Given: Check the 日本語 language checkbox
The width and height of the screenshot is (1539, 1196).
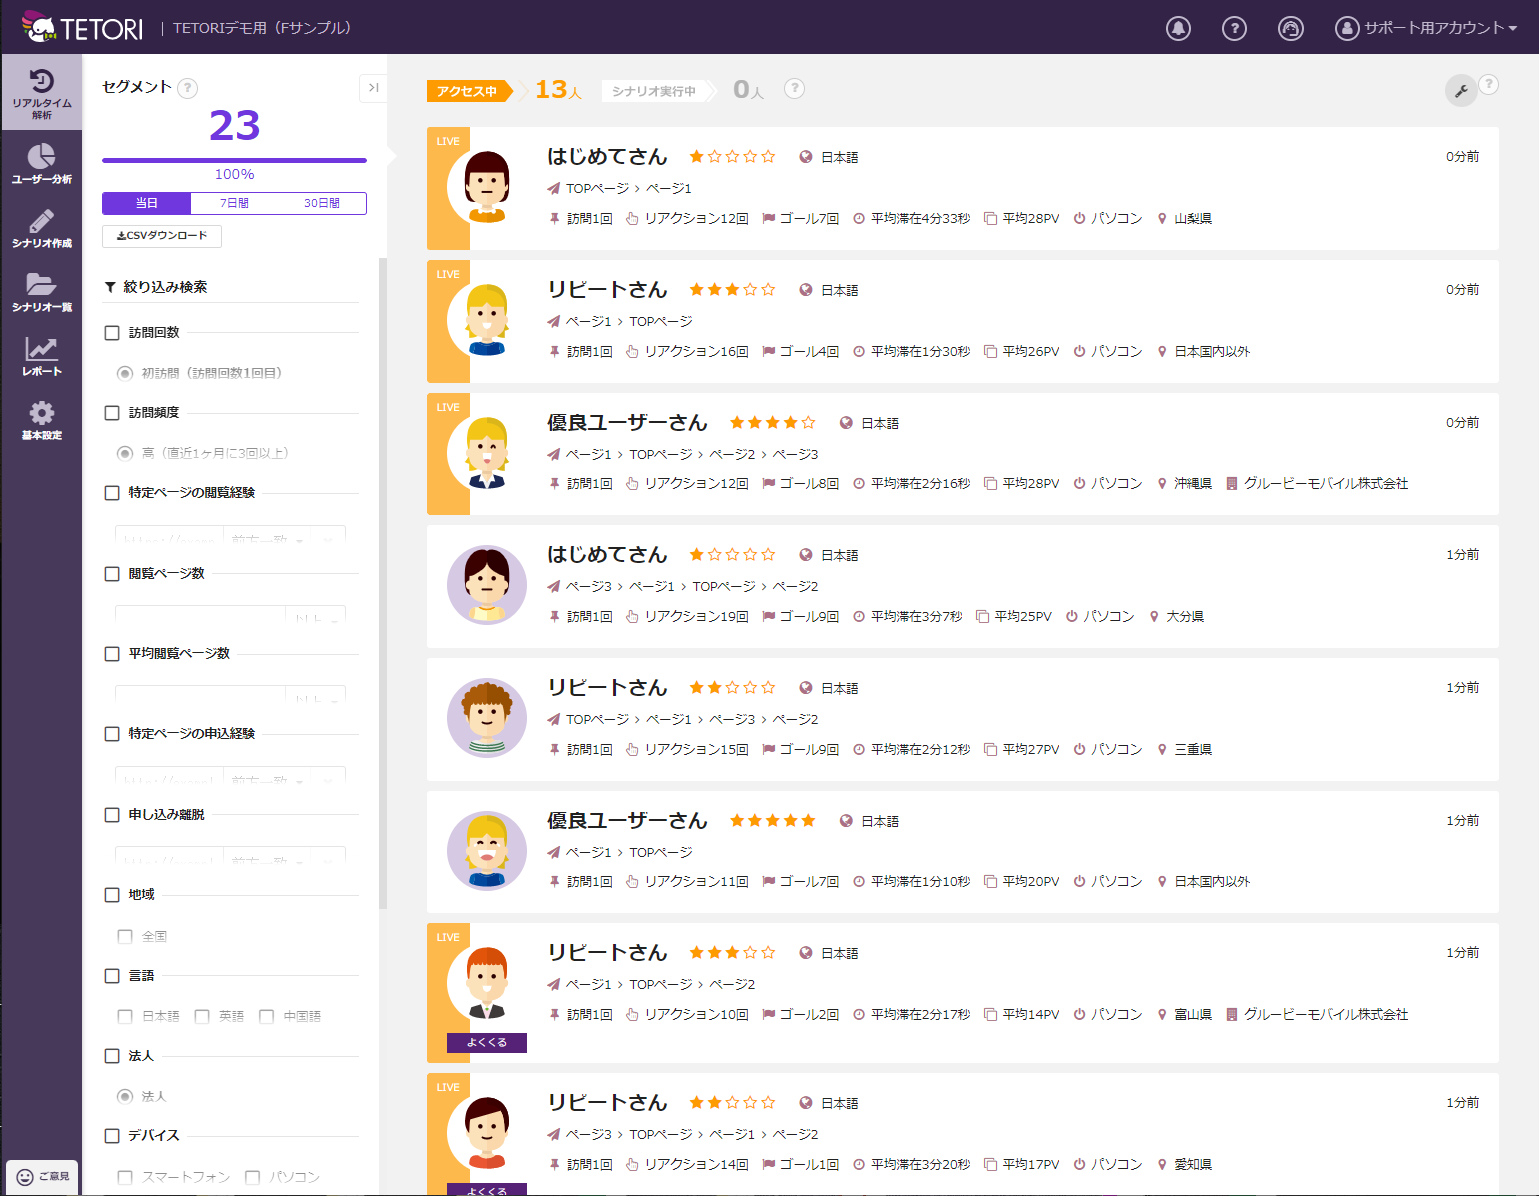Looking at the screenshot, I should click(x=125, y=1016).
